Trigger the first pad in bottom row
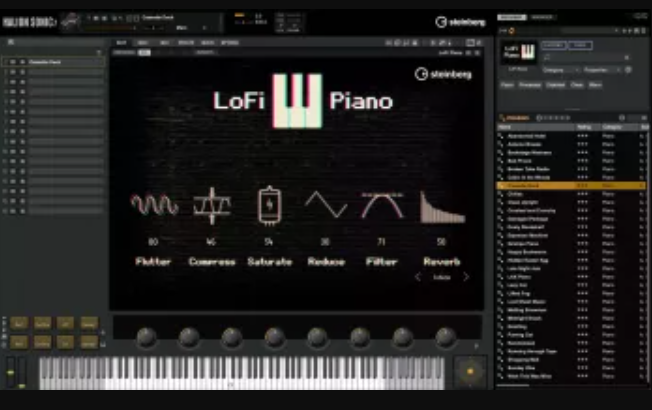Viewport: 652px width, 410px height. pos(19,343)
